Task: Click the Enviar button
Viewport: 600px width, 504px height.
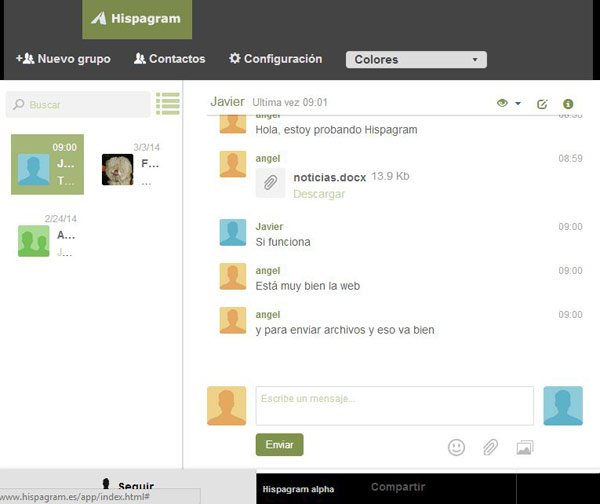Action: click(x=280, y=445)
